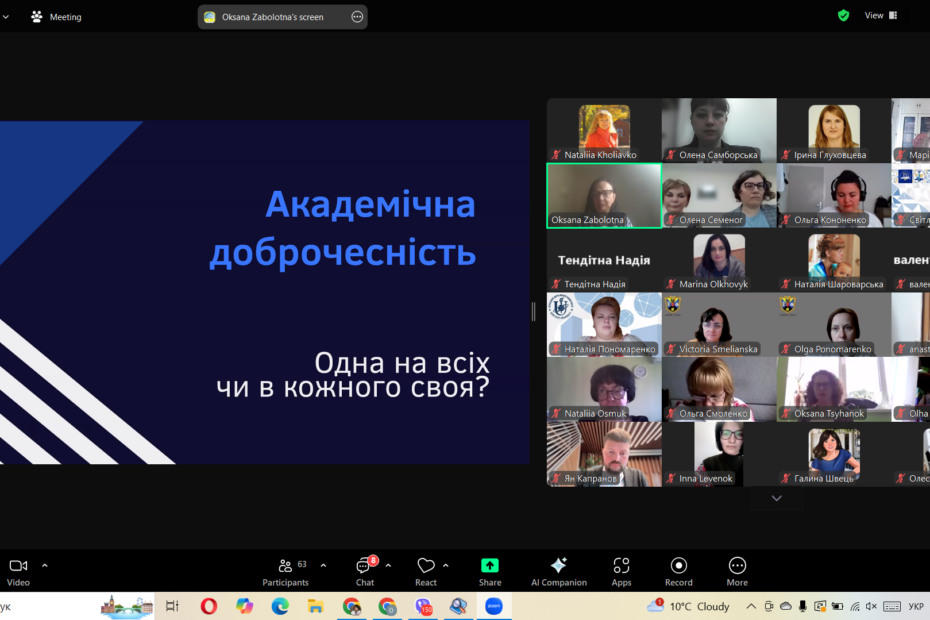Select the Ольга Кононенко video tile
This screenshot has height=620, width=930.
click(x=834, y=196)
